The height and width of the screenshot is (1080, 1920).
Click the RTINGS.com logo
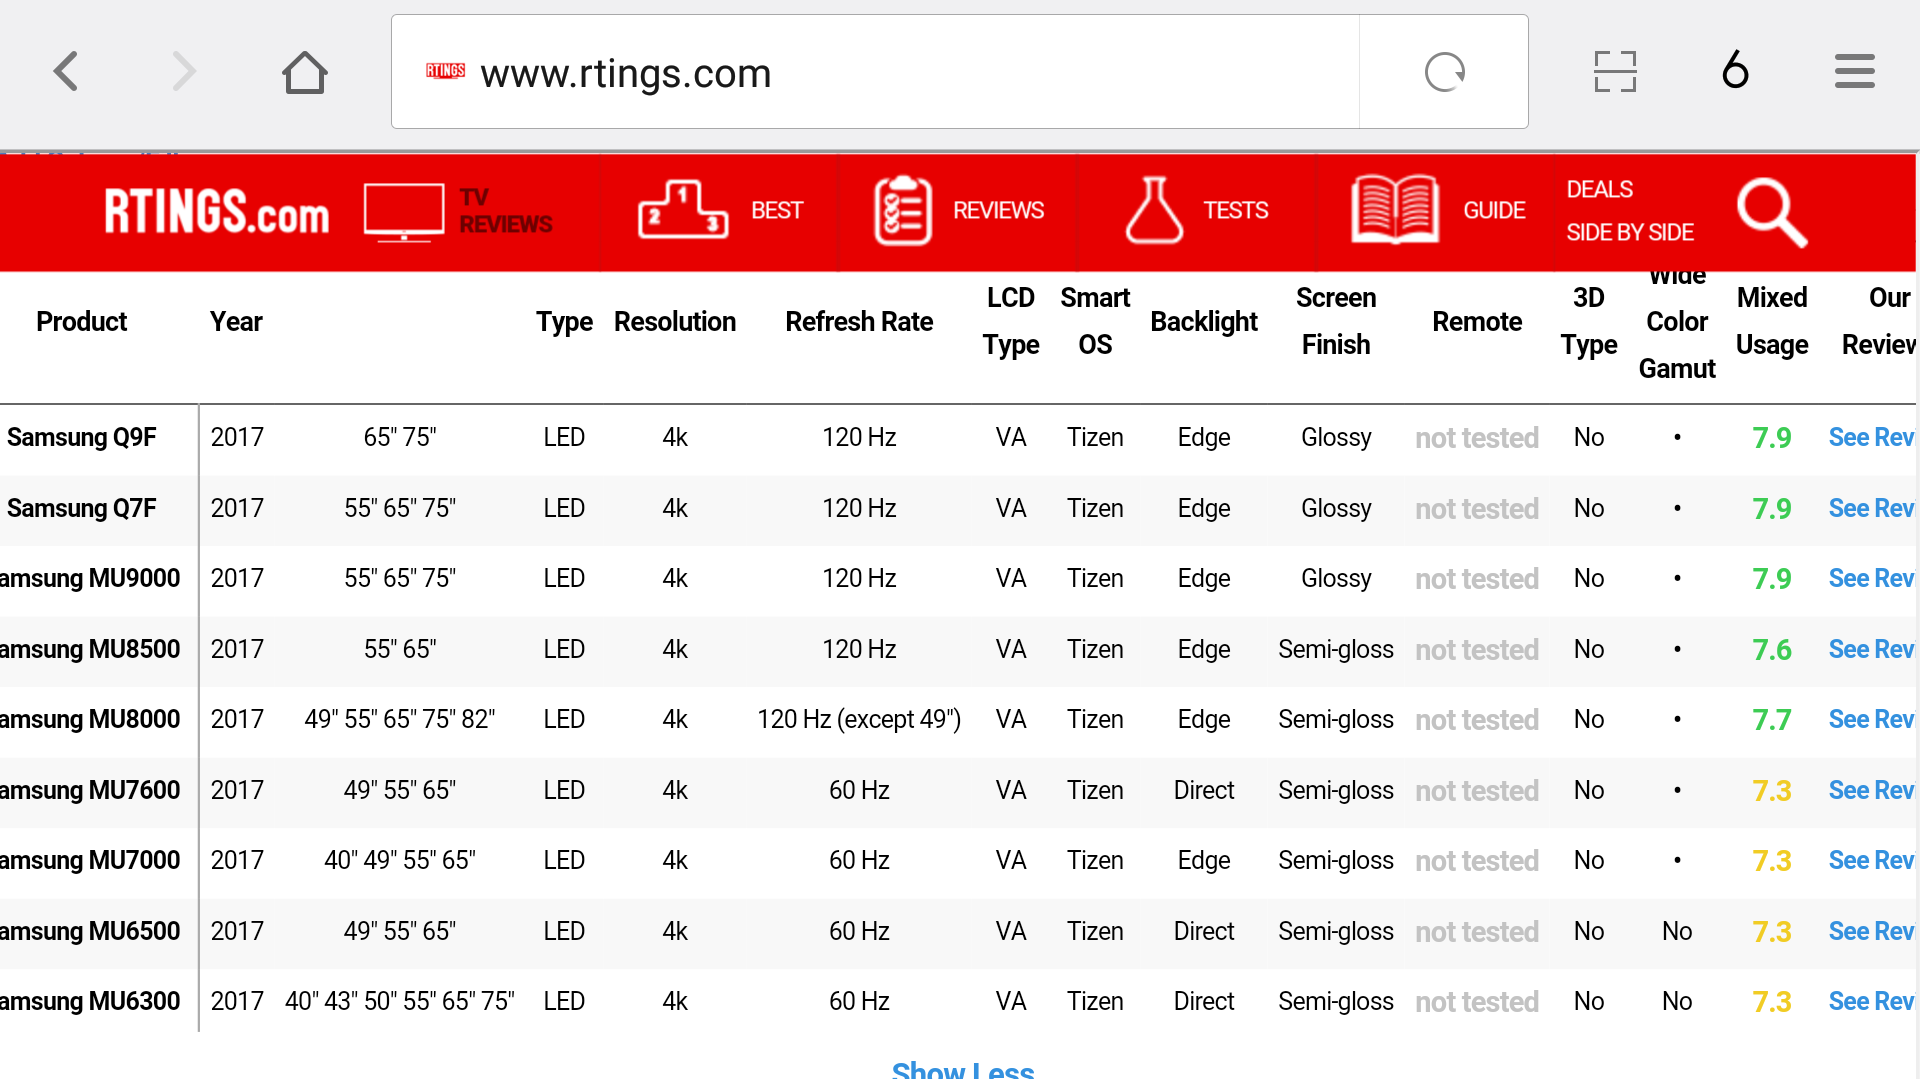coord(216,212)
